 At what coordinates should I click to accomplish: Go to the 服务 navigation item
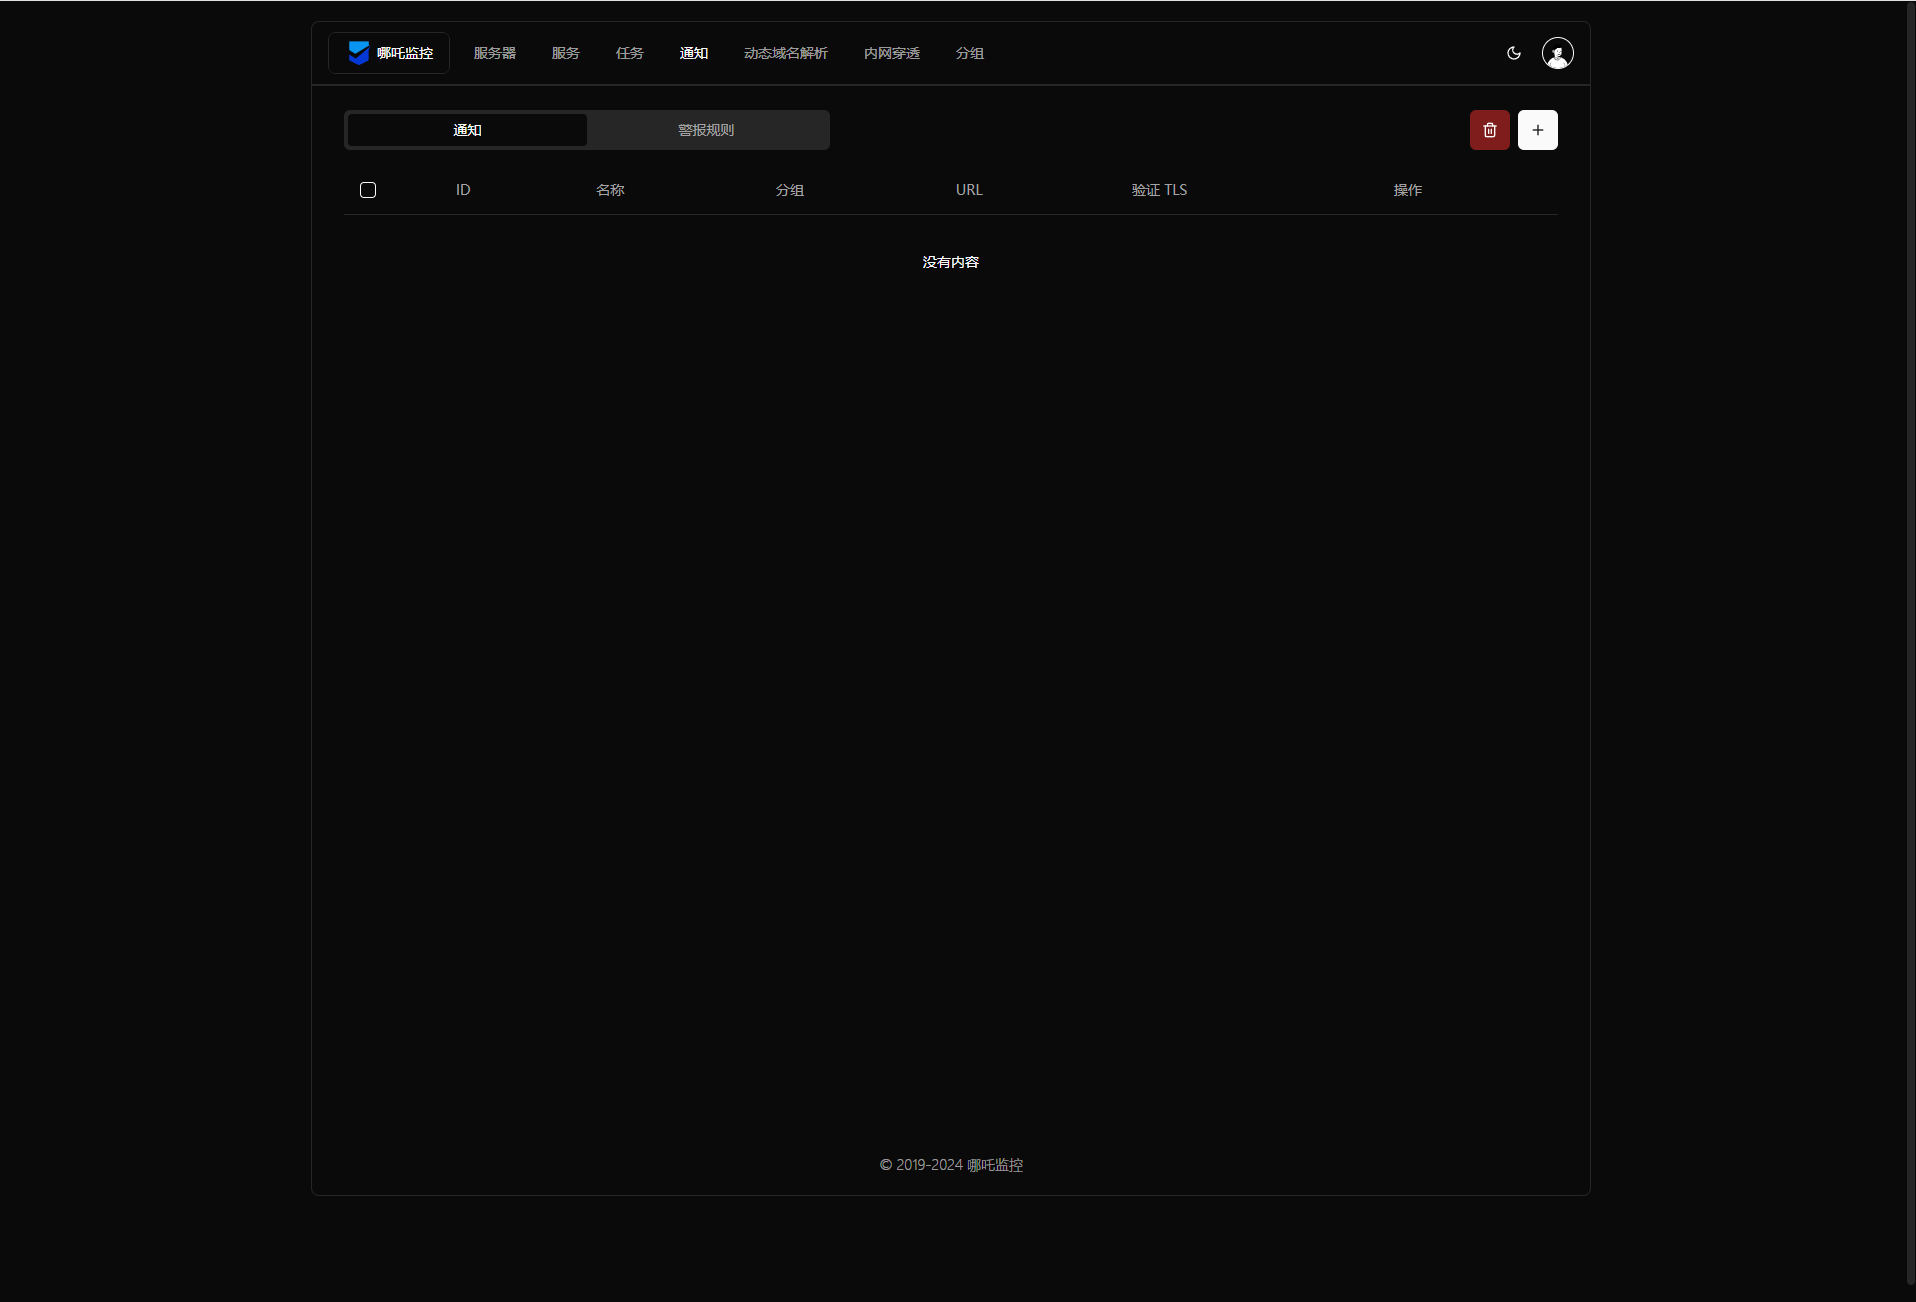pyautogui.click(x=565, y=53)
